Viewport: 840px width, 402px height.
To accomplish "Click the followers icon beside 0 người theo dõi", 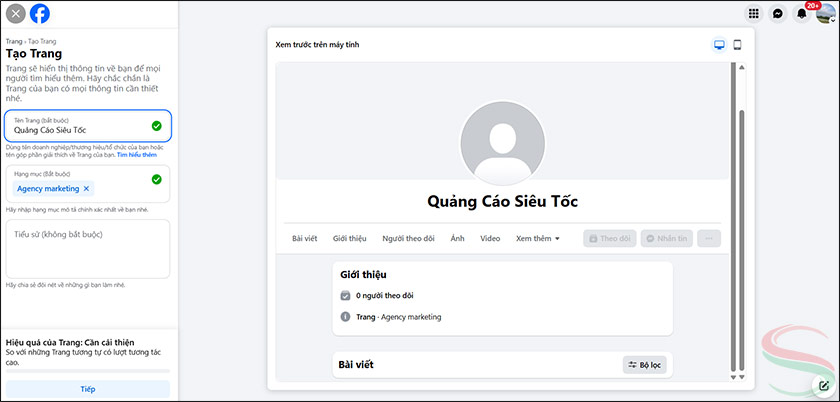I will pos(346,295).
